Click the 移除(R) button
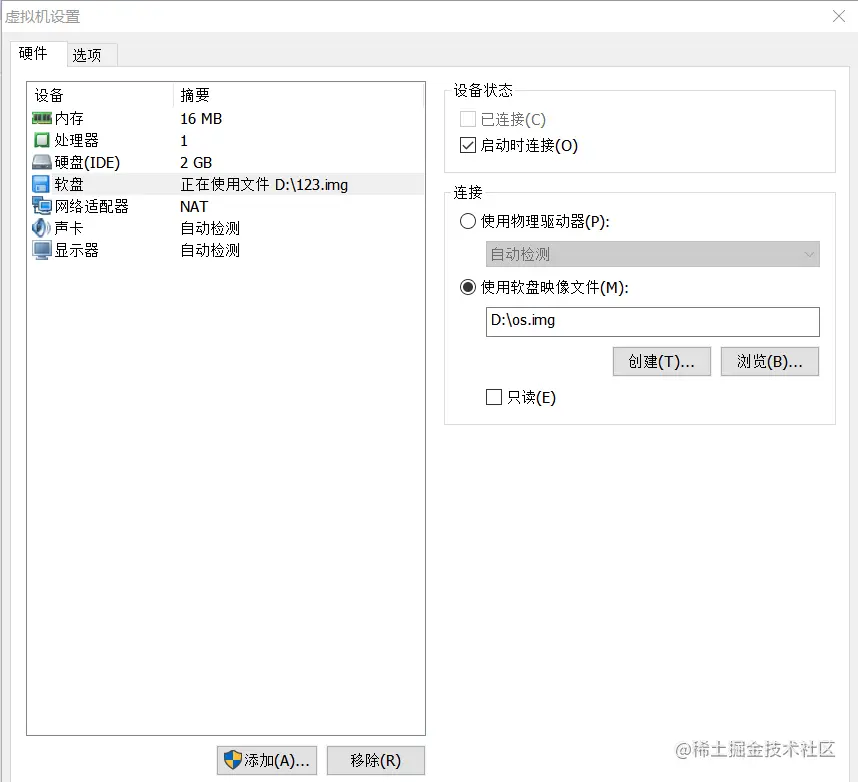The width and height of the screenshot is (858, 782). pyautogui.click(x=375, y=760)
